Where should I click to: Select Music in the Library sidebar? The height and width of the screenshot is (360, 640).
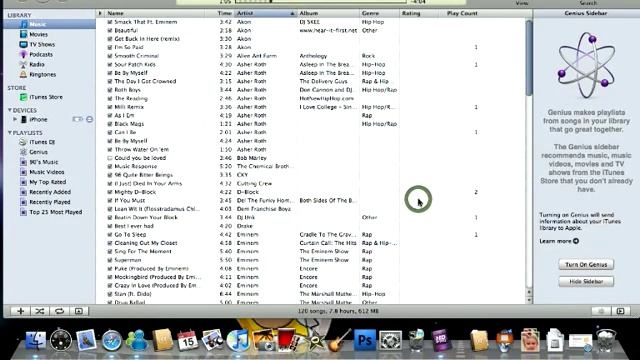pyautogui.click(x=38, y=24)
